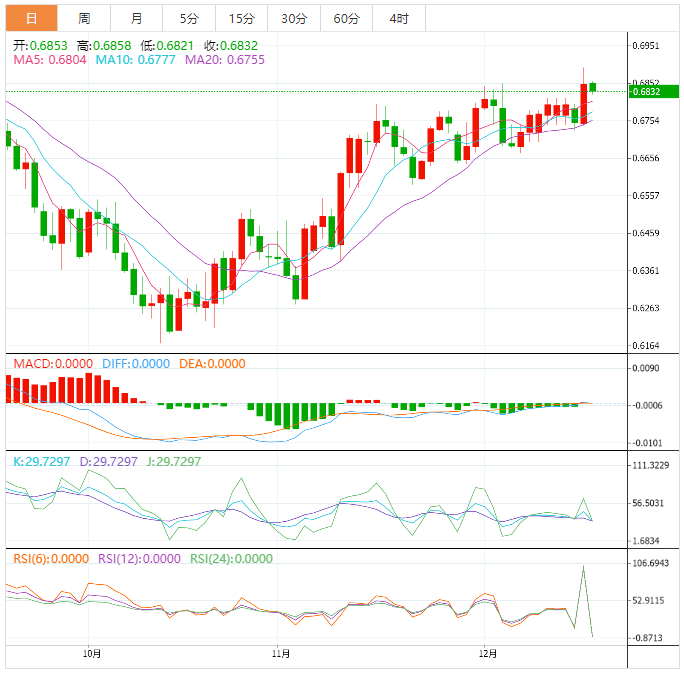Switch to the 周 weekly tab
This screenshot has width=684, height=679.
84,18
